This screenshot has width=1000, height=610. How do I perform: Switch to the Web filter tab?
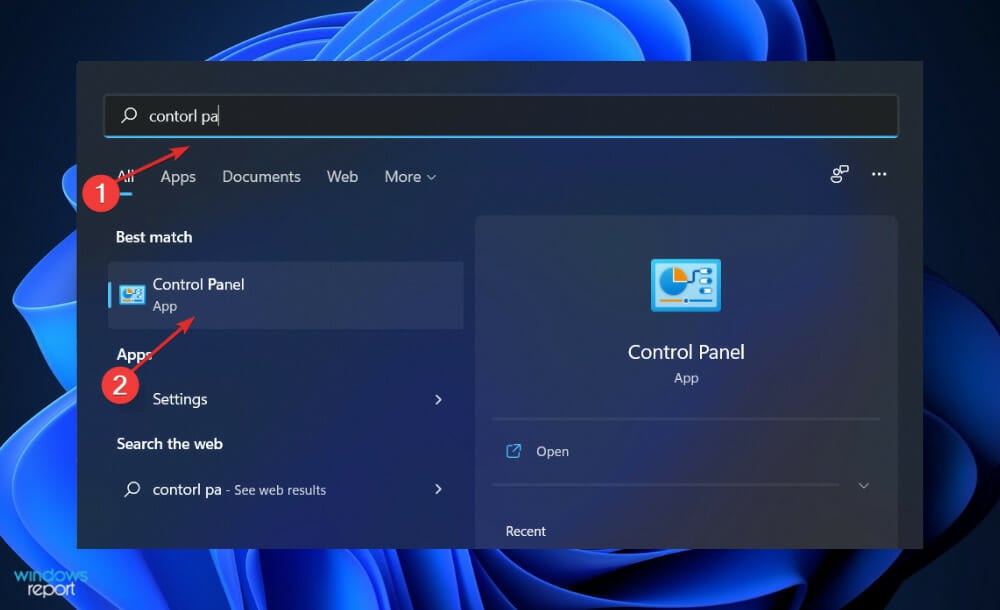click(342, 177)
